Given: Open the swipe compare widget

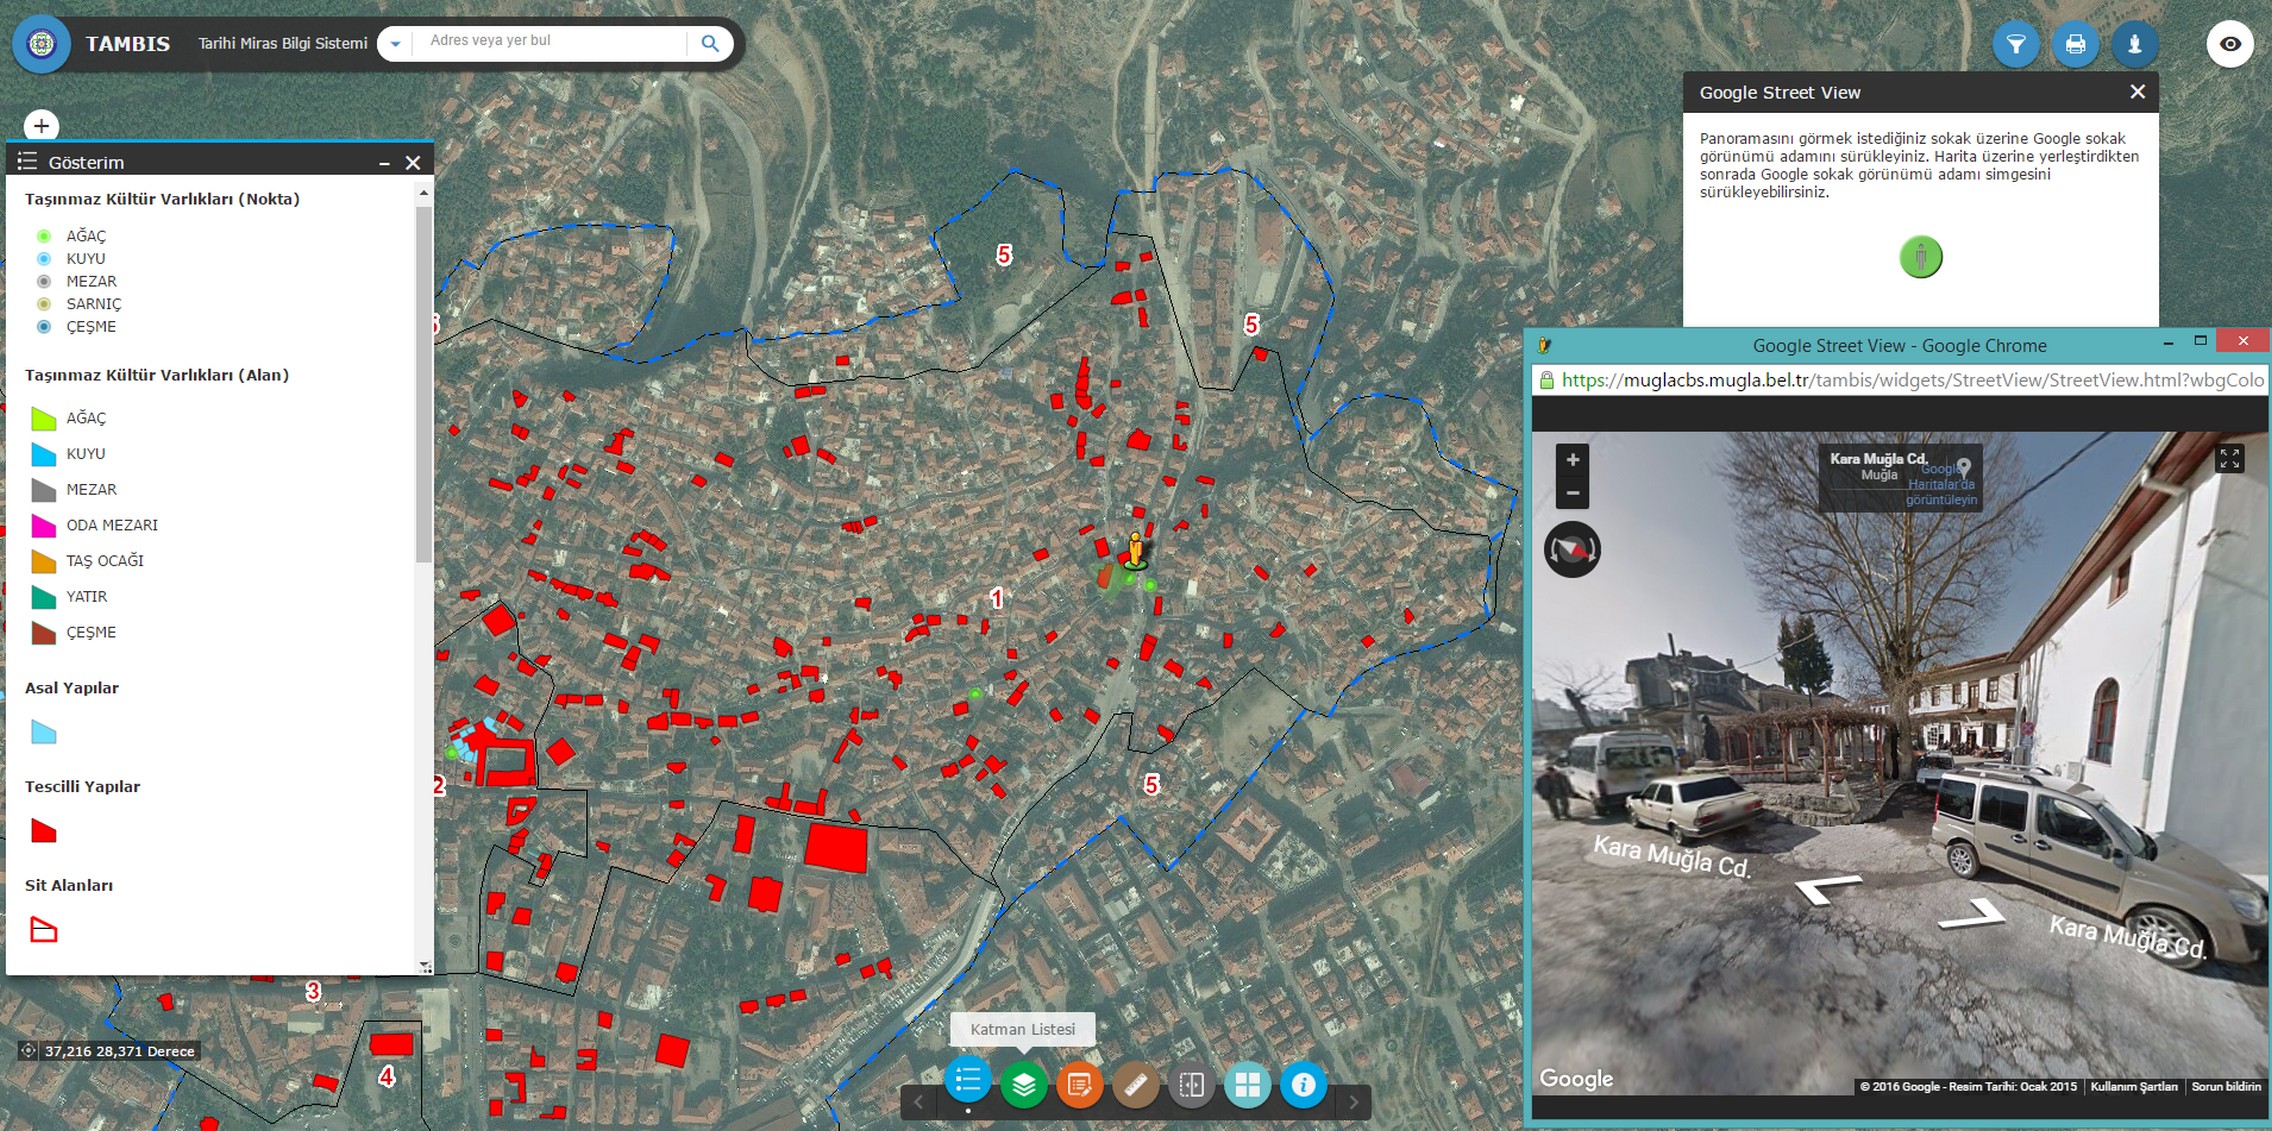Looking at the screenshot, I should click(1191, 1084).
